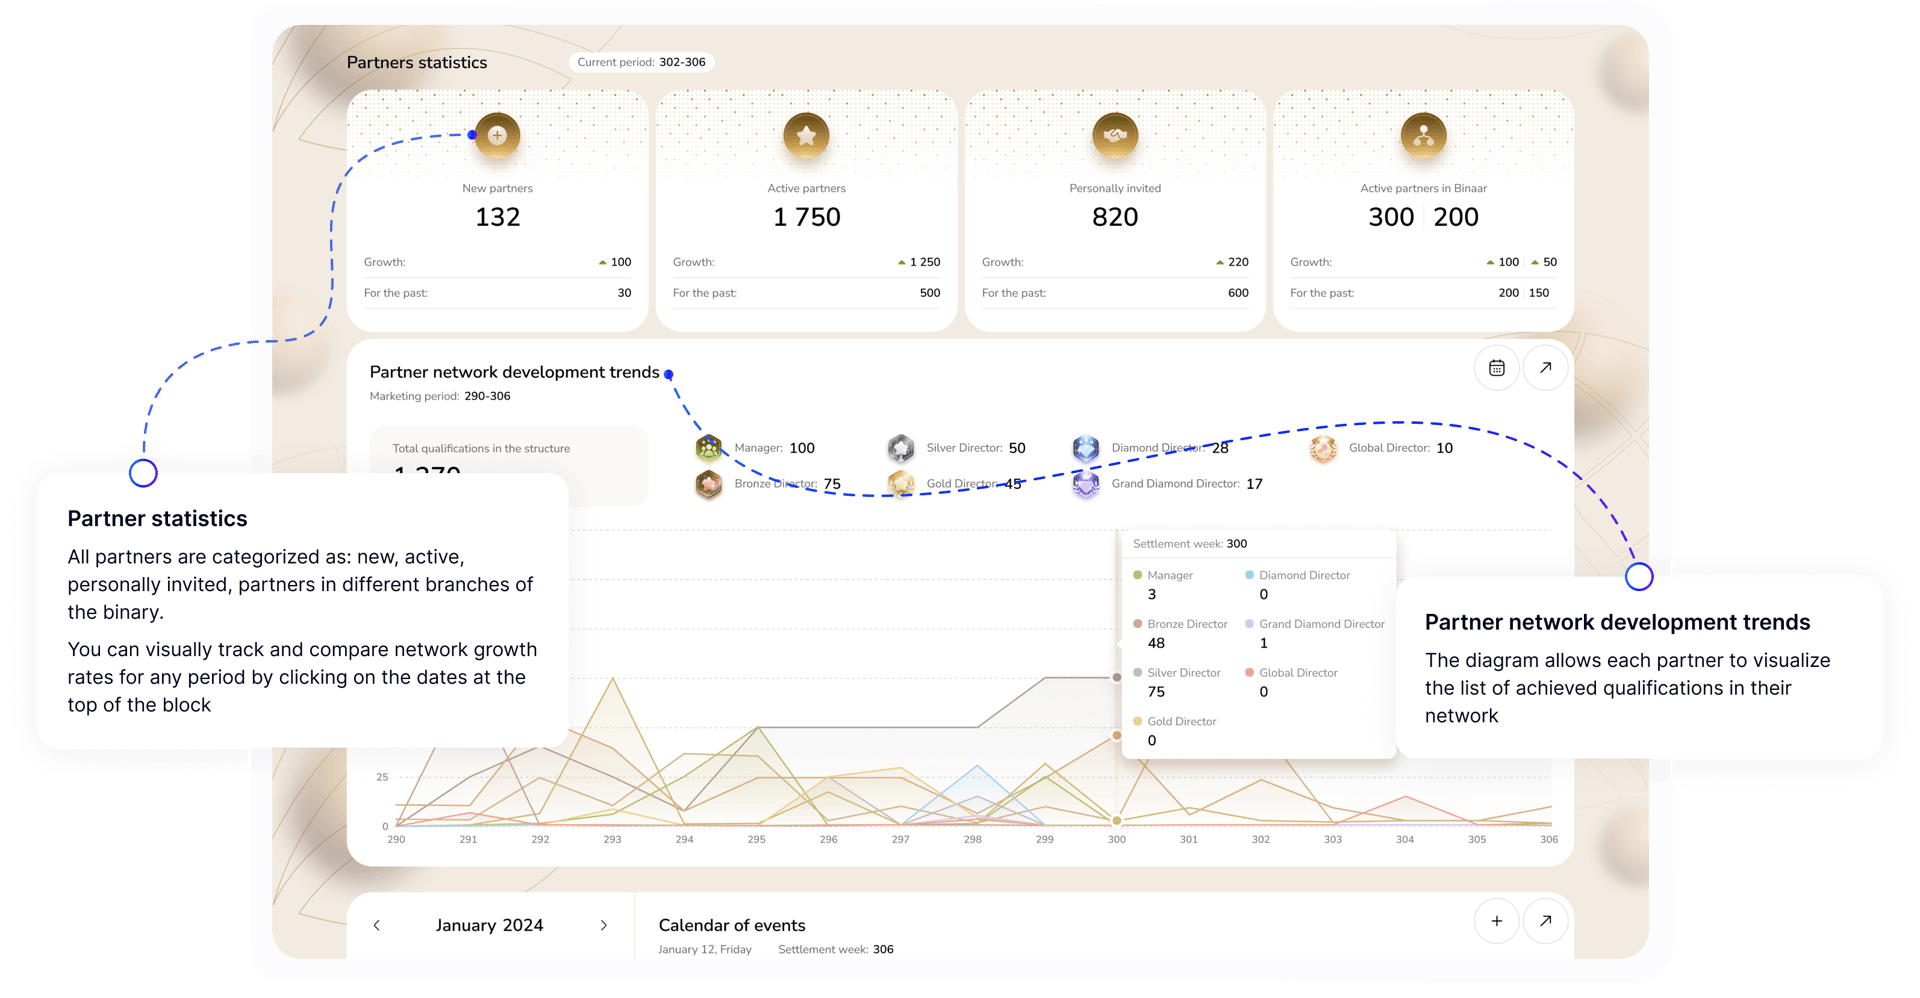Select the Personally invited value 820
This screenshot has height=998, width=1920.
pos(1115,217)
